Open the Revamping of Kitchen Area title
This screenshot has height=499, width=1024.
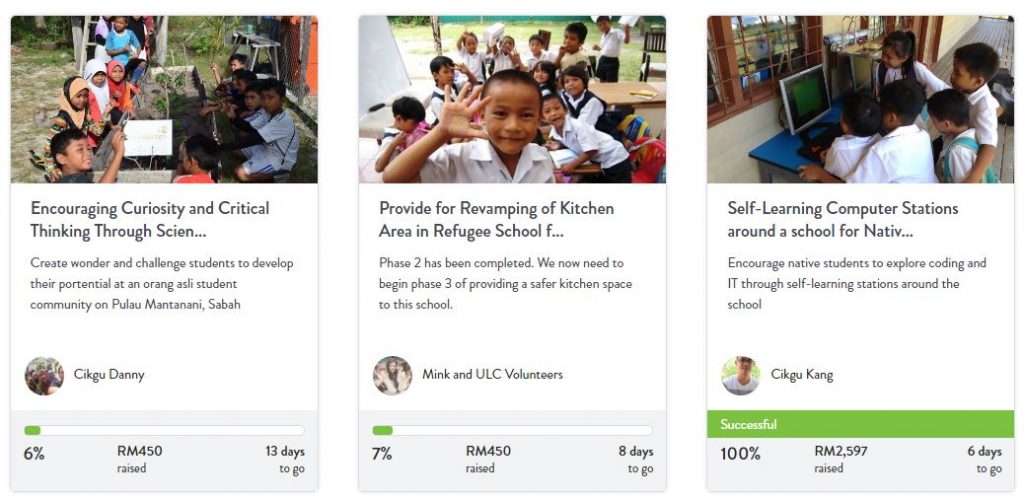tap(496, 220)
